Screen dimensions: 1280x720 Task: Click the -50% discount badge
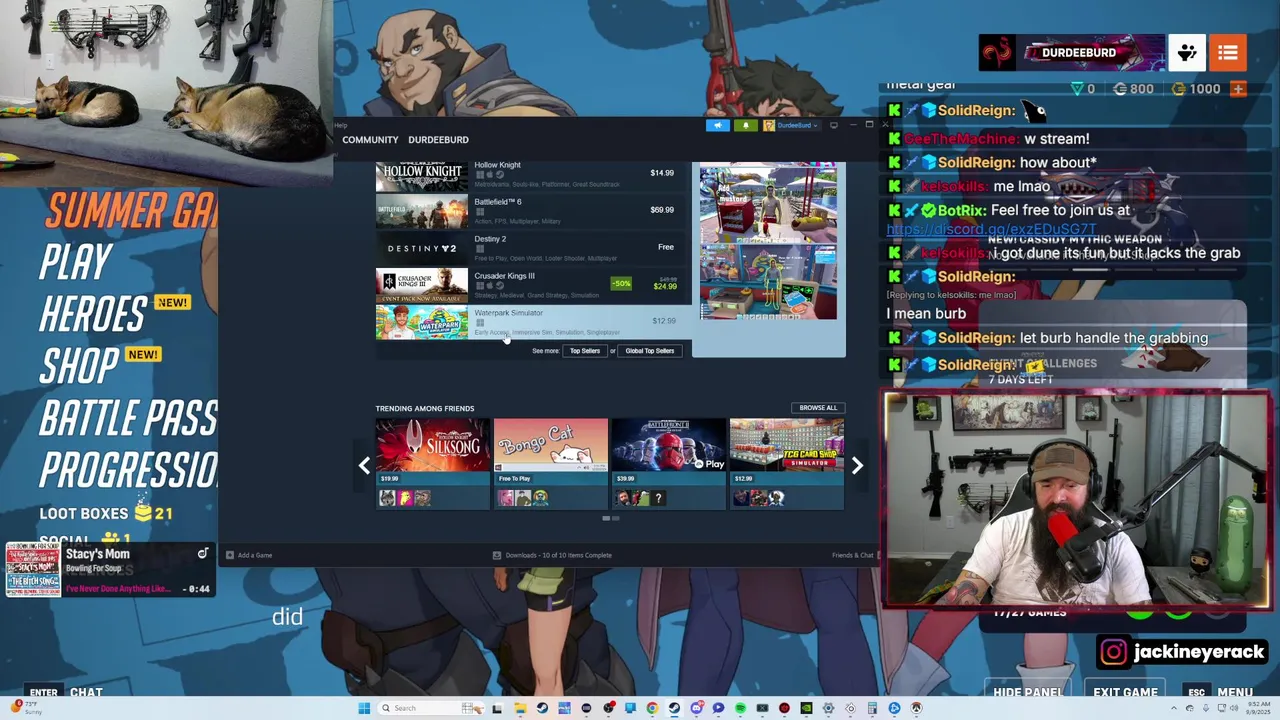[x=622, y=284]
